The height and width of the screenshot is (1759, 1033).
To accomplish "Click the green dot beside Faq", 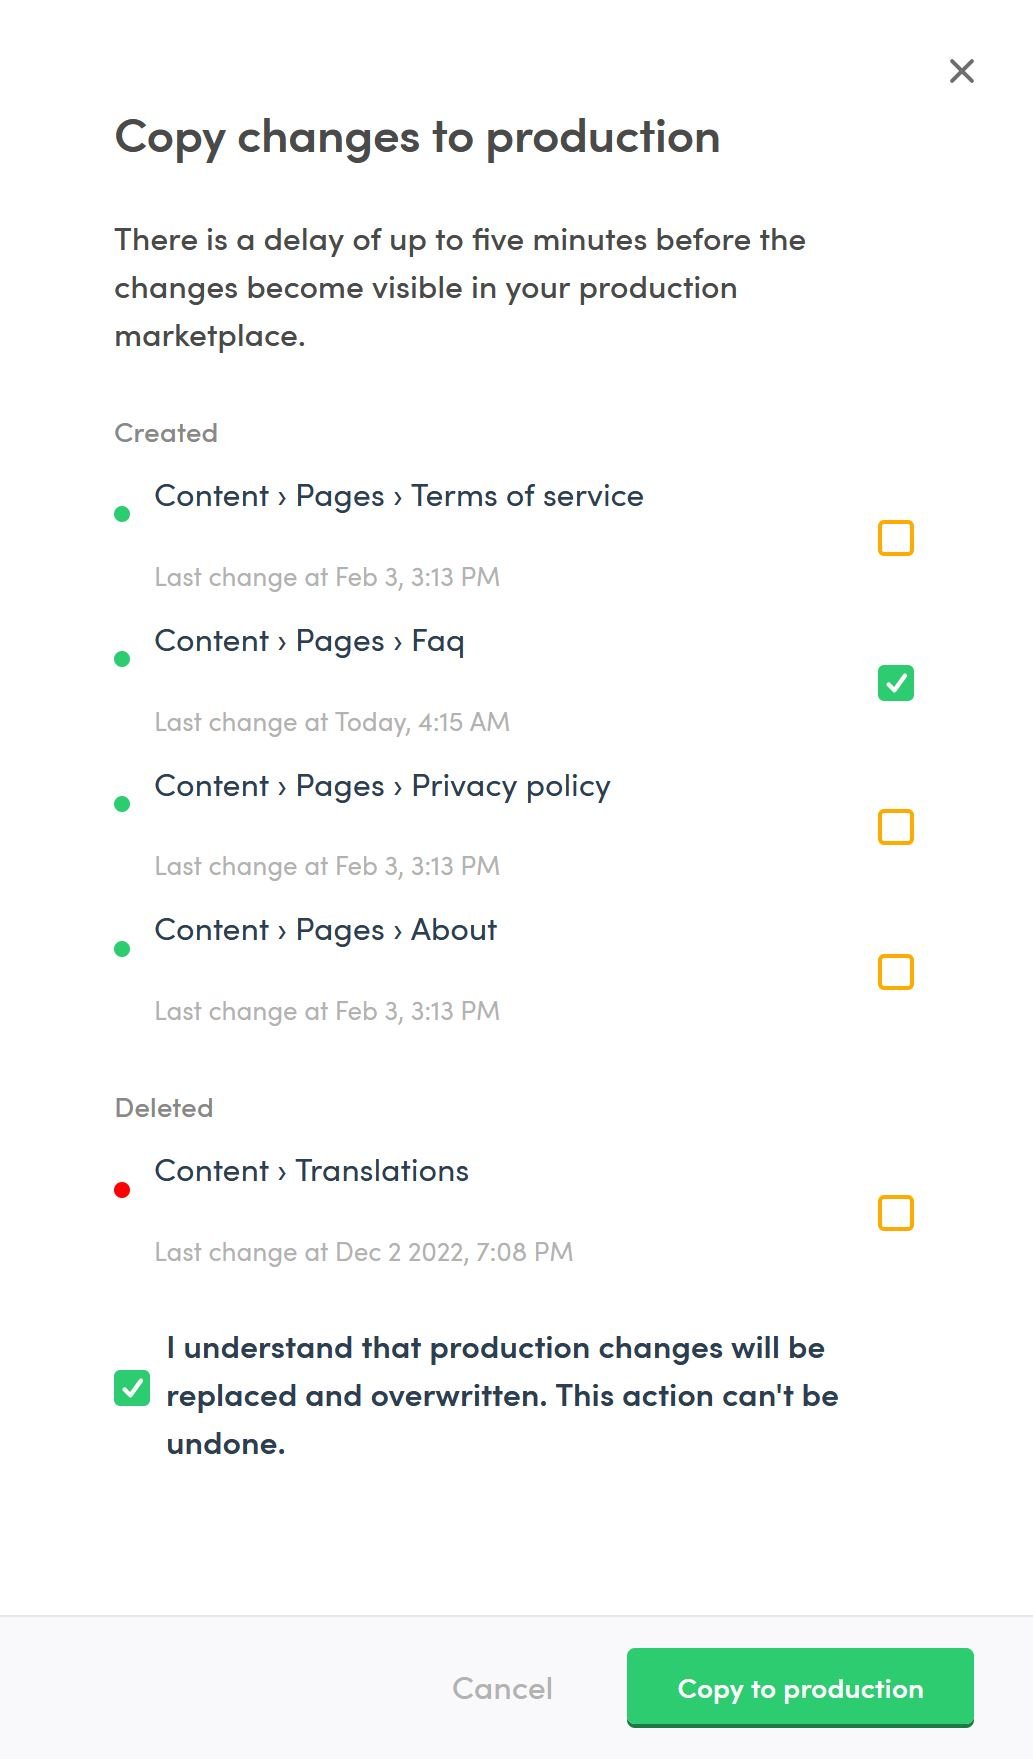I will point(122,659).
